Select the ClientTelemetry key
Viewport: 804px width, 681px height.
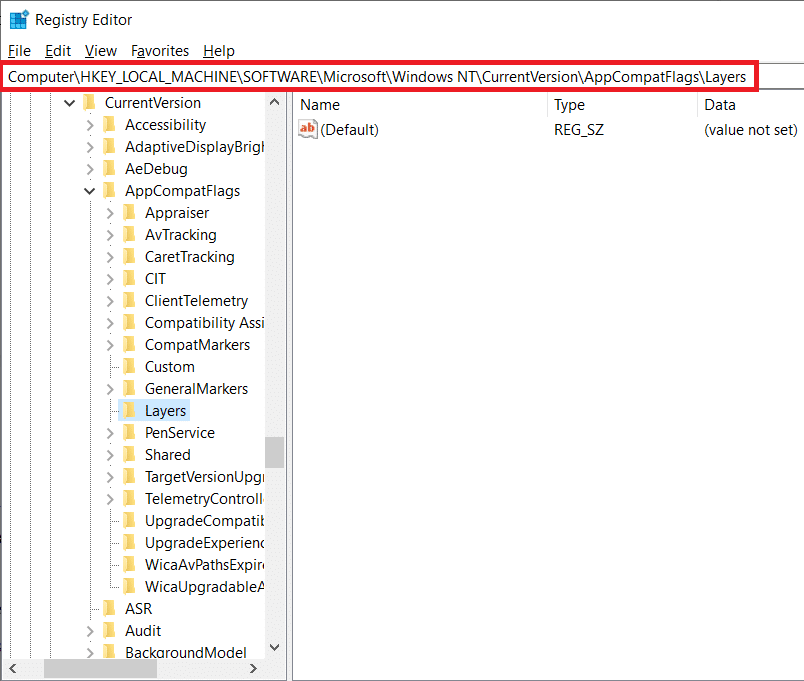pyautogui.click(x=196, y=301)
